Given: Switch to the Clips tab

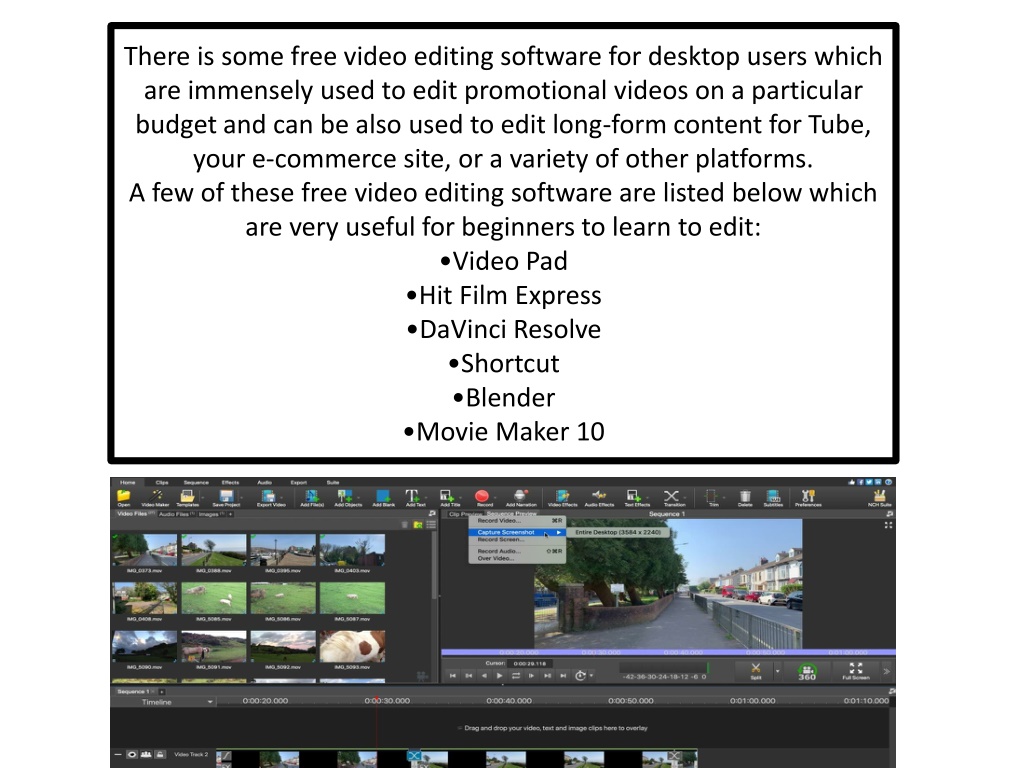Looking at the screenshot, I should 162,483.
